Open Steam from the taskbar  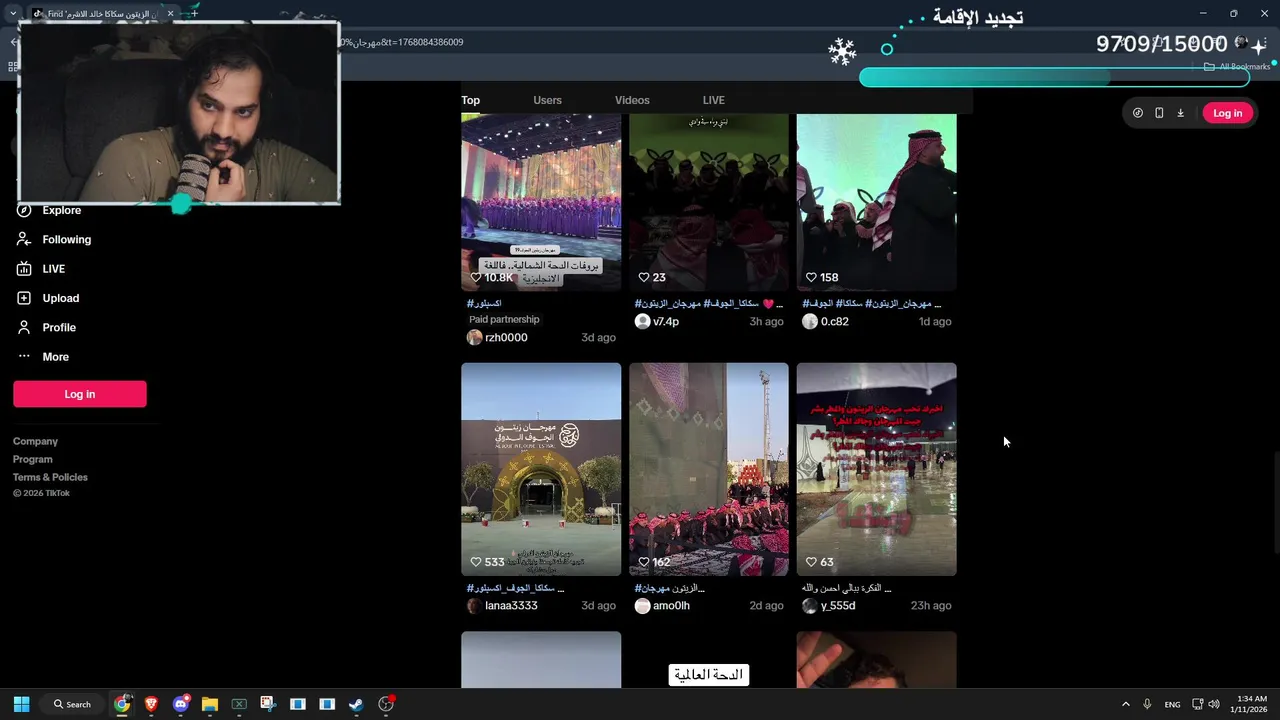click(356, 704)
